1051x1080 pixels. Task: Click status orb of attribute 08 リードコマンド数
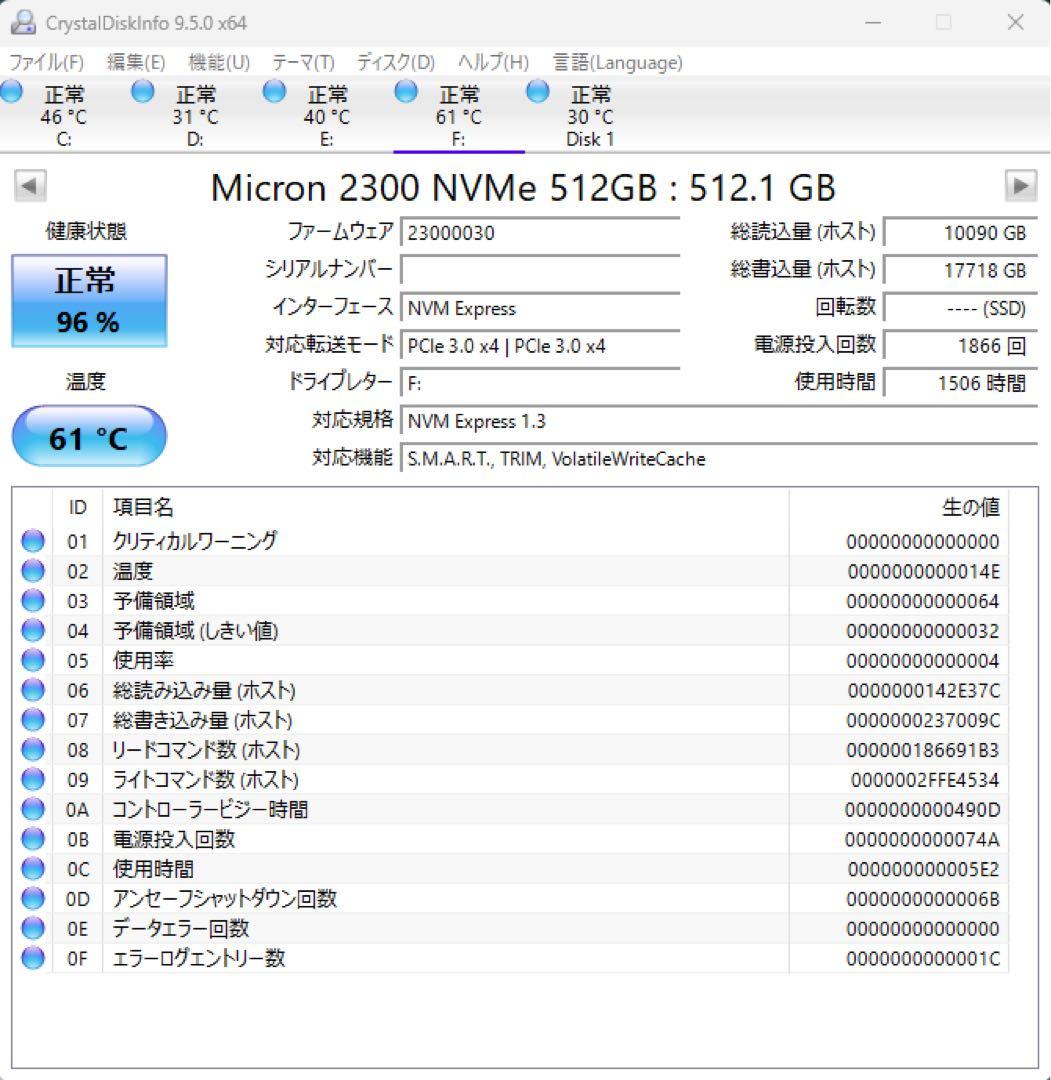tap(33, 749)
